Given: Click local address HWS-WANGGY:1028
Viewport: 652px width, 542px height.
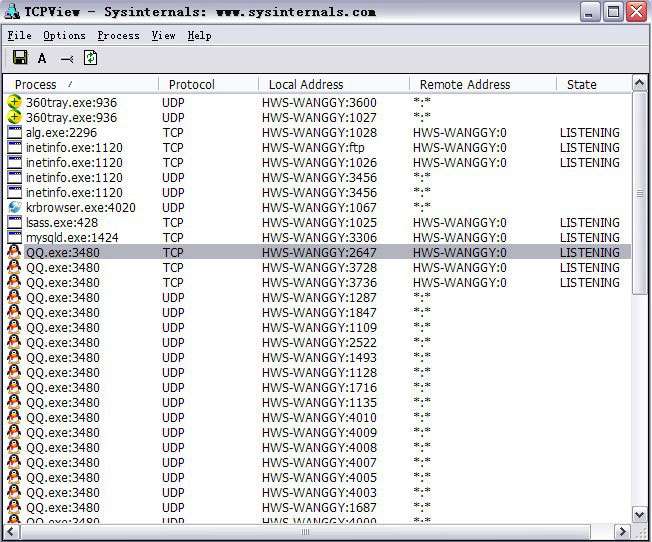Looking at the screenshot, I should 319,133.
